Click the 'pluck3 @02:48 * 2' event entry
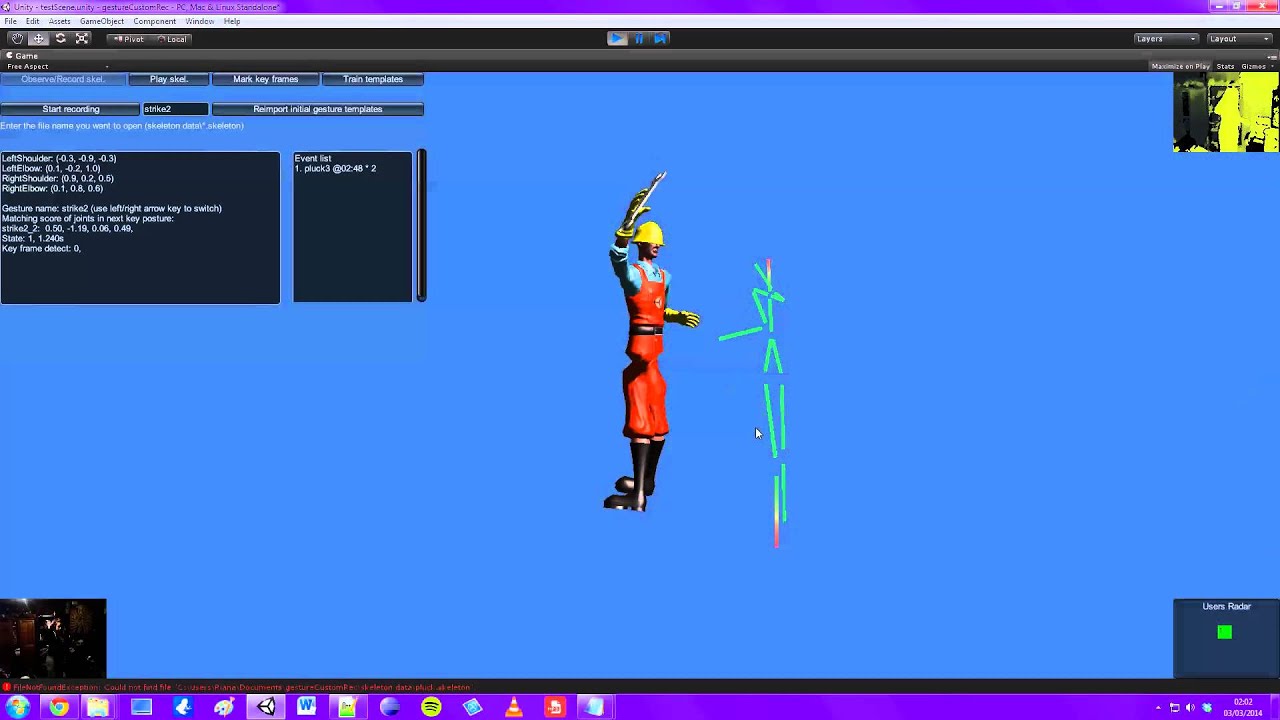 click(x=335, y=169)
